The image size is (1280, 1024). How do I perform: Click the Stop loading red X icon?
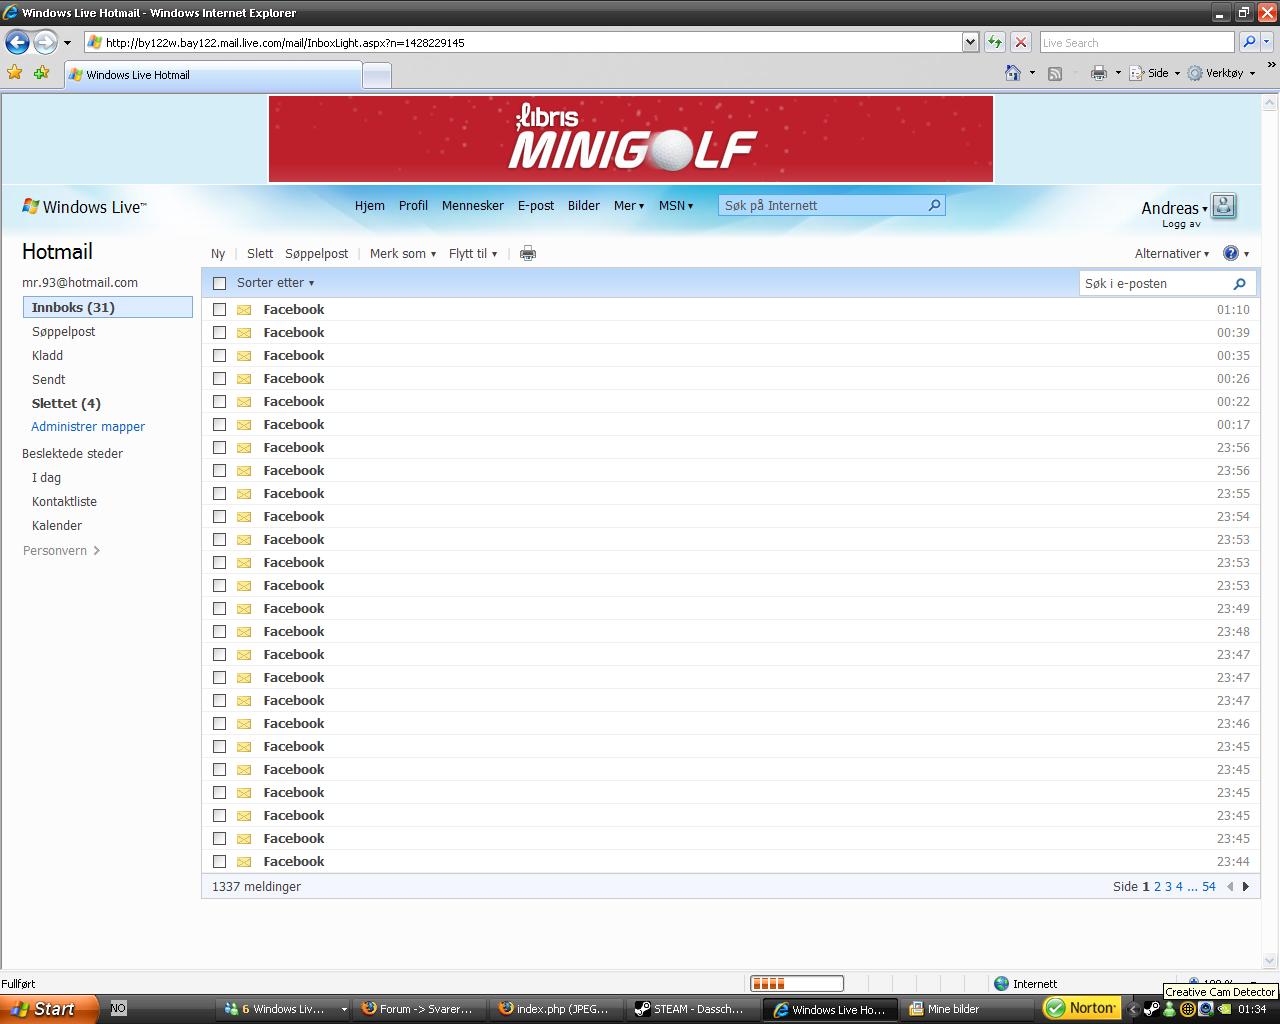1020,42
